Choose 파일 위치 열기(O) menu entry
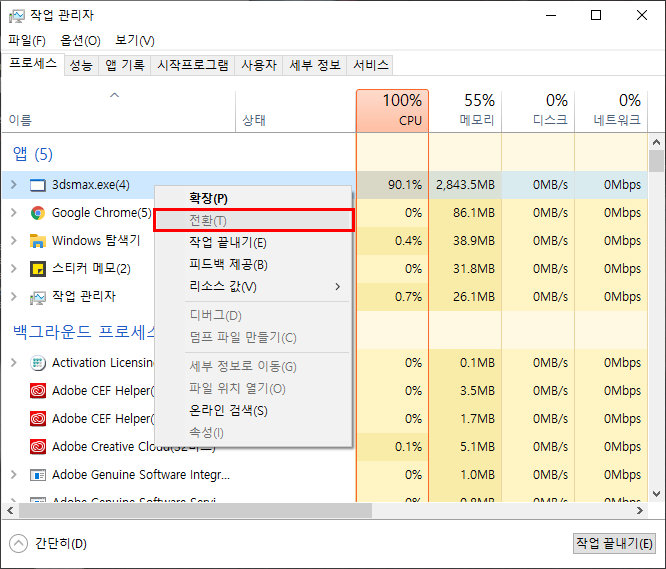Viewport: 666px width, 569px height. (x=253, y=389)
